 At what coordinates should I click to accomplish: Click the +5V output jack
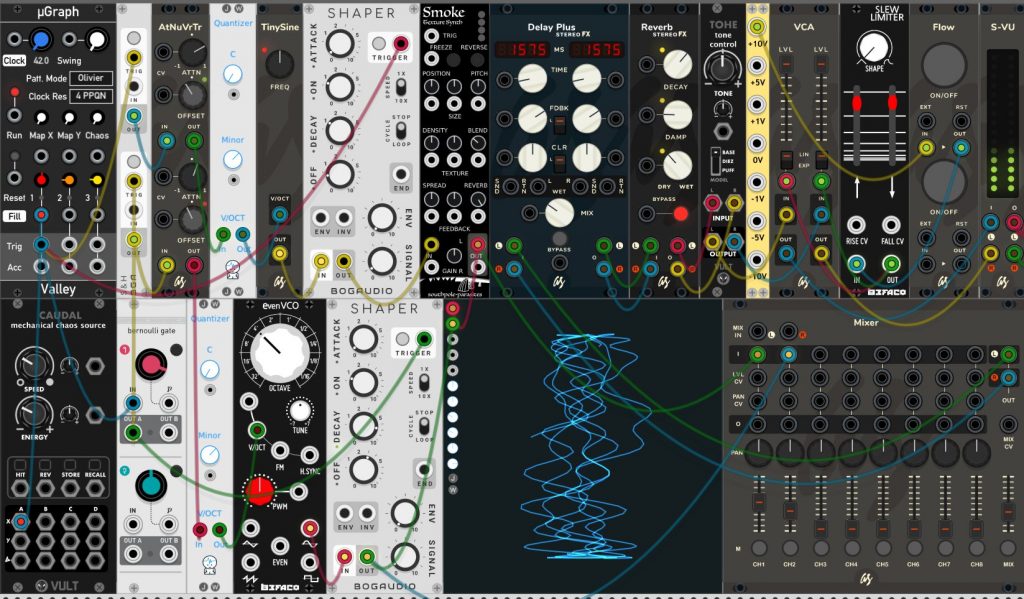pyautogui.click(x=756, y=65)
